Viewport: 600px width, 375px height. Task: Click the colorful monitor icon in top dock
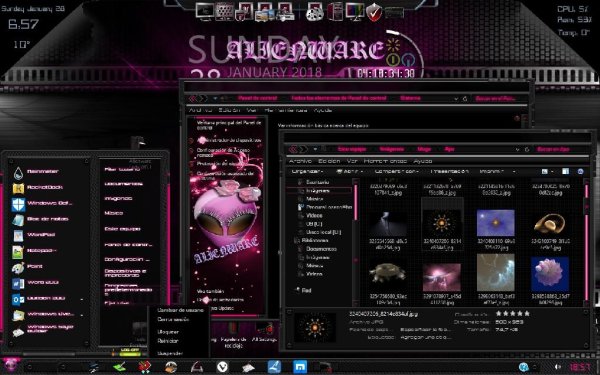point(355,11)
